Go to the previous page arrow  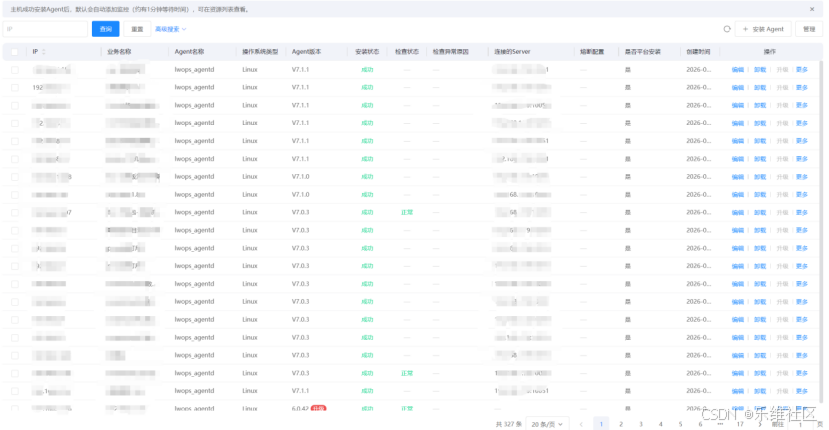[x=581, y=424]
